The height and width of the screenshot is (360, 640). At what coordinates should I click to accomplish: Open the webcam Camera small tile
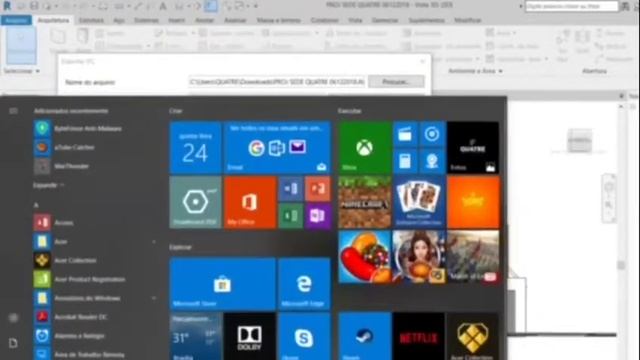click(432, 161)
